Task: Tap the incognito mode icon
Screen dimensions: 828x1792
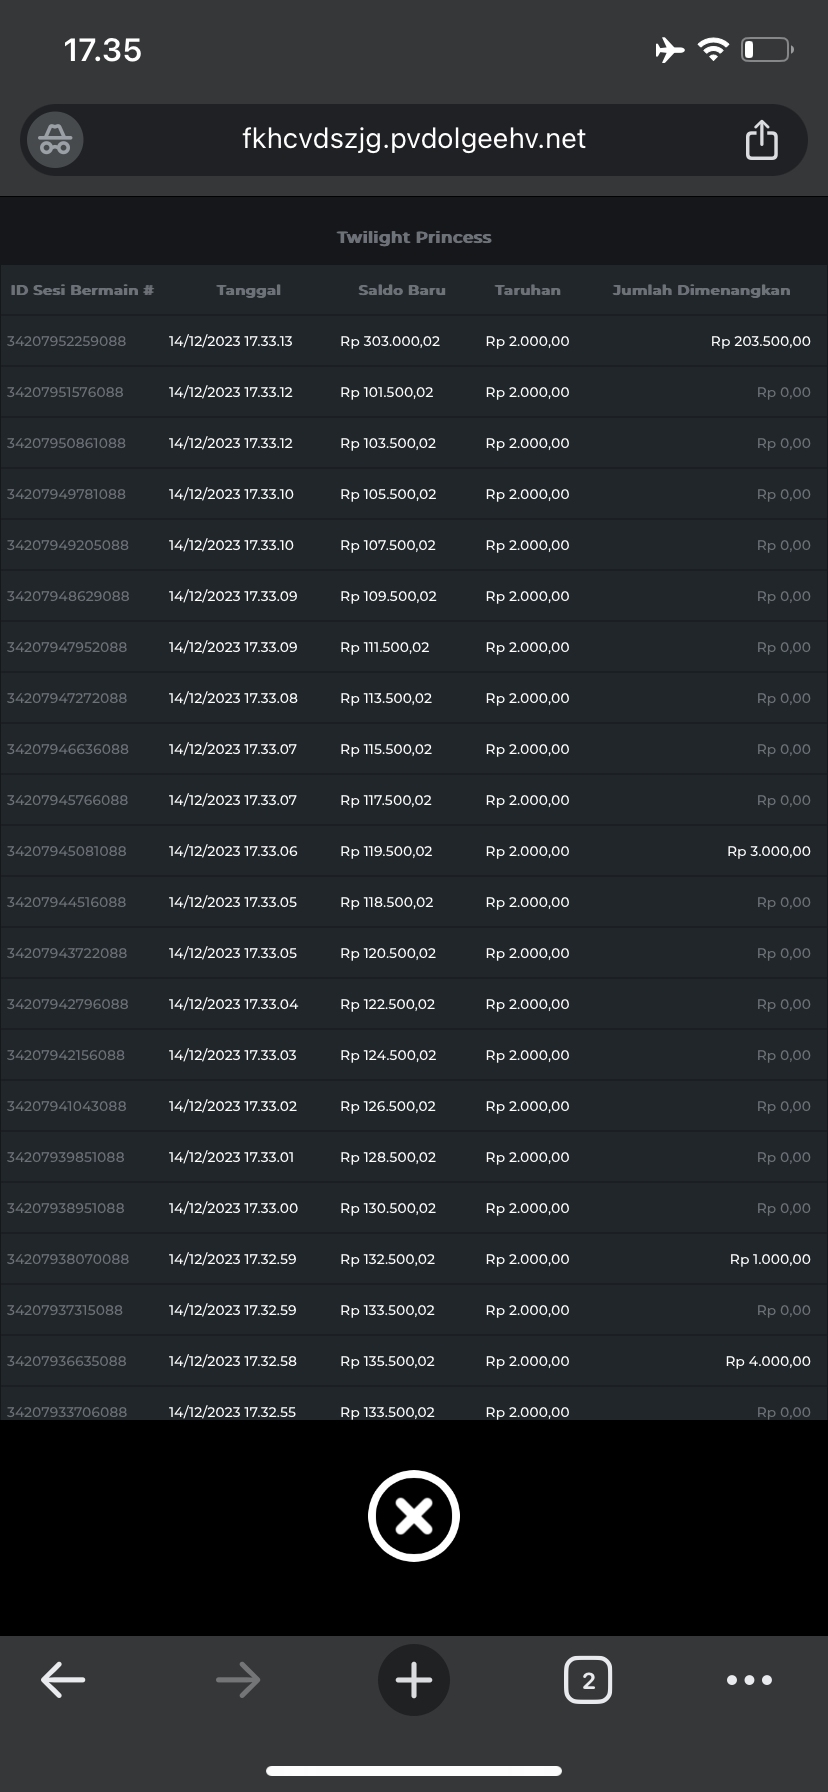Action: click(x=55, y=140)
